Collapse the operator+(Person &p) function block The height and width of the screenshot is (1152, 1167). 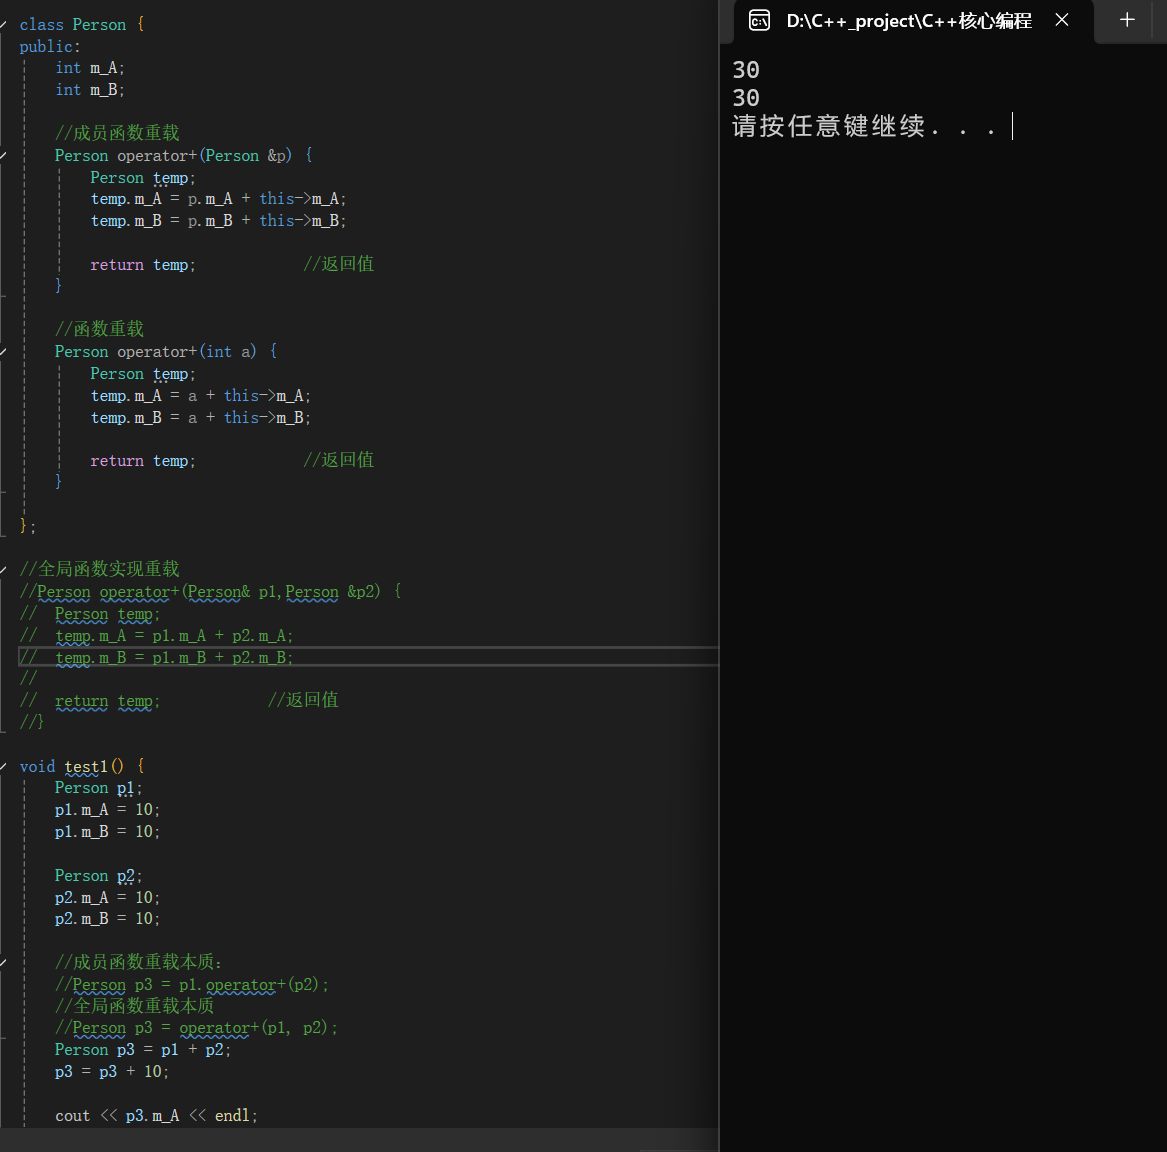point(4,156)
